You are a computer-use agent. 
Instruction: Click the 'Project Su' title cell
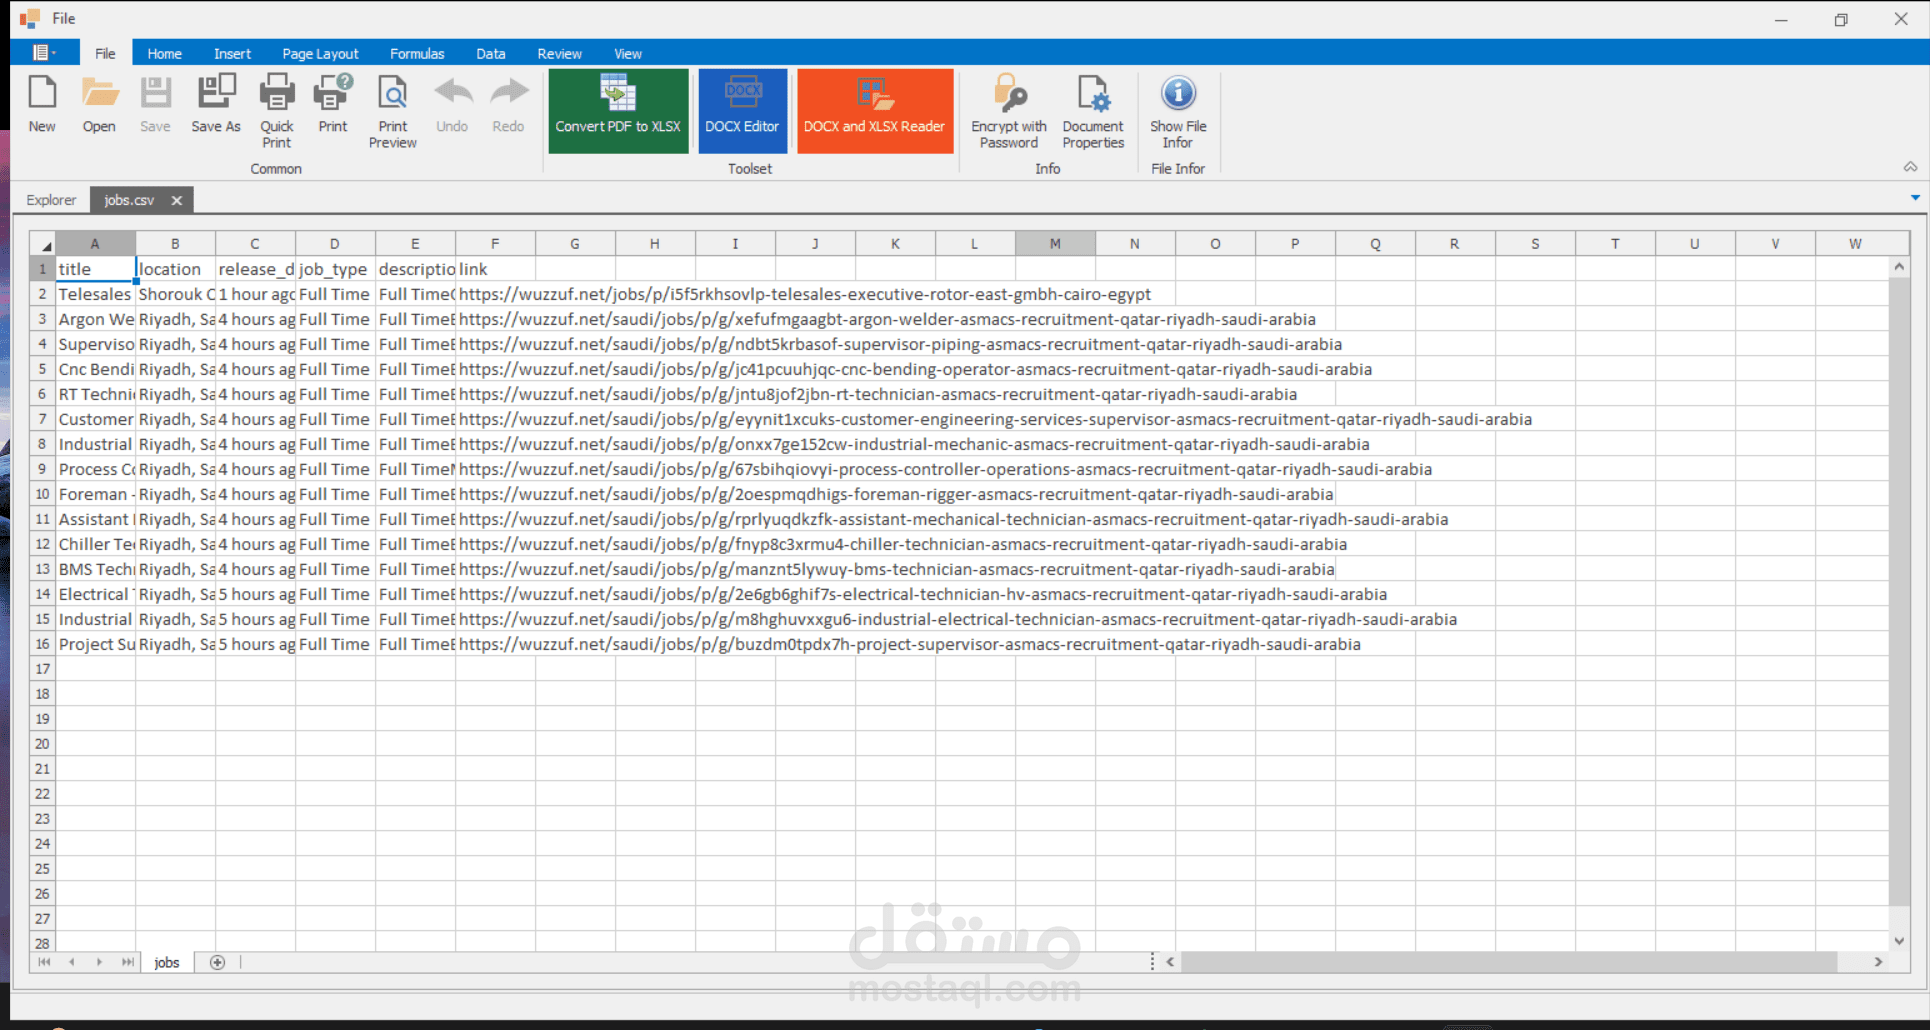point(95,644)
